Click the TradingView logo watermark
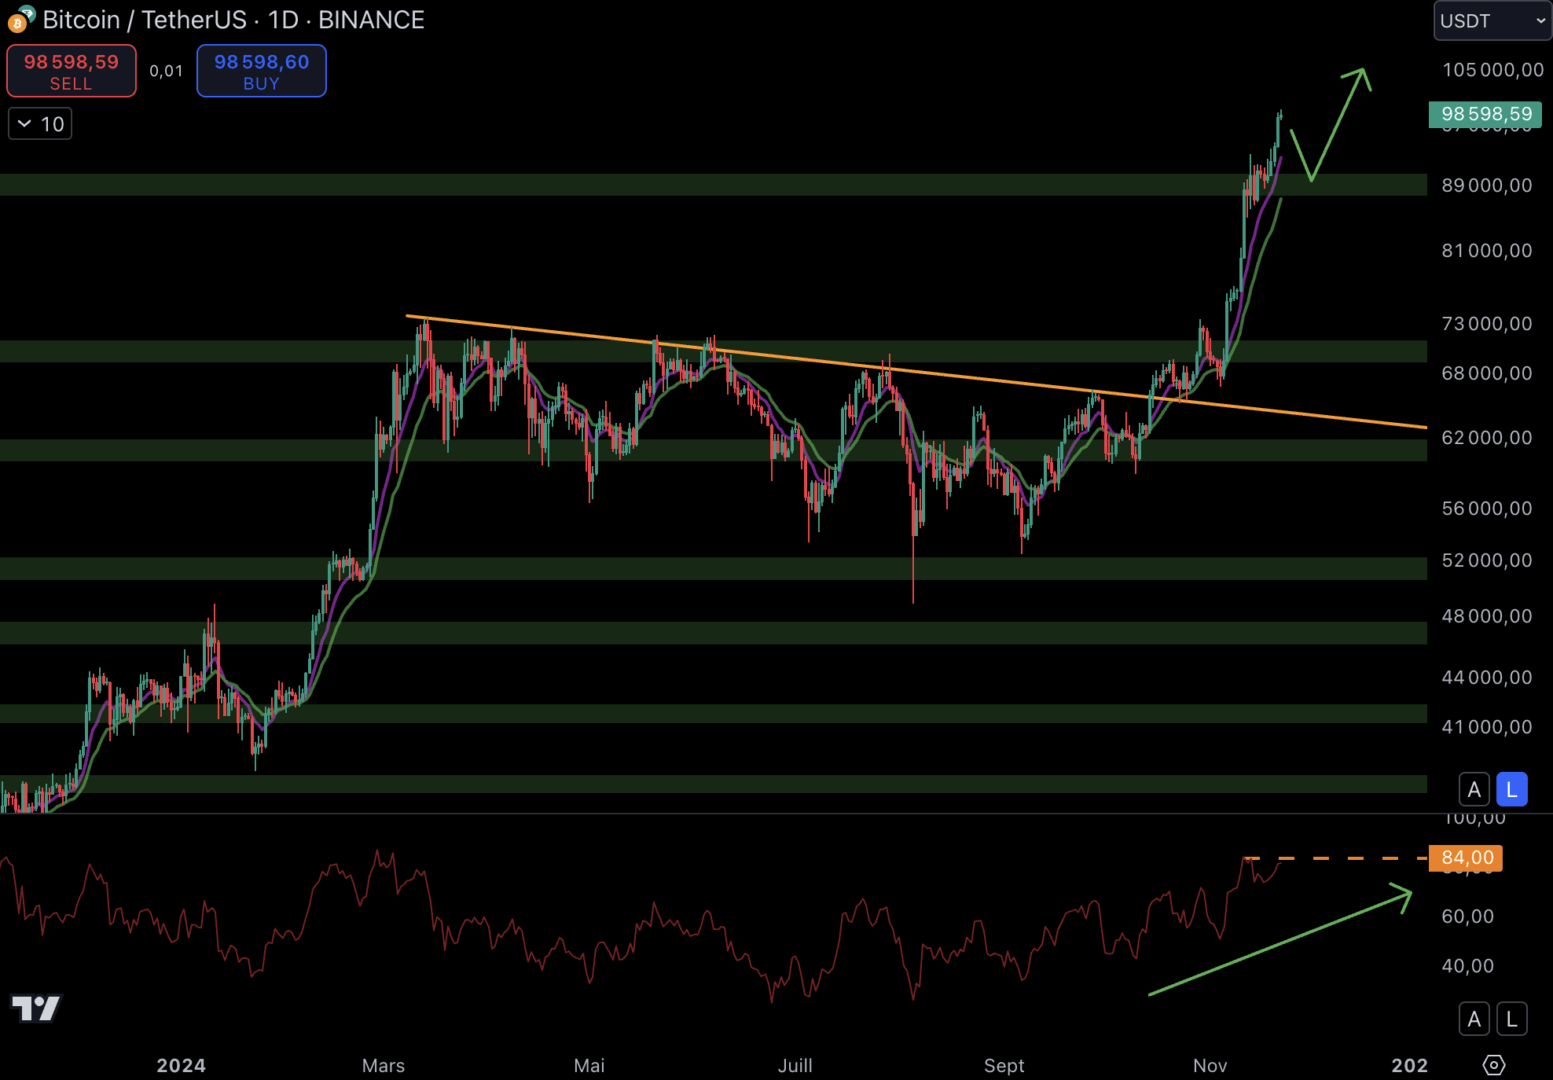This screenshot has width=1553, height=1080. coord(36,1008)
